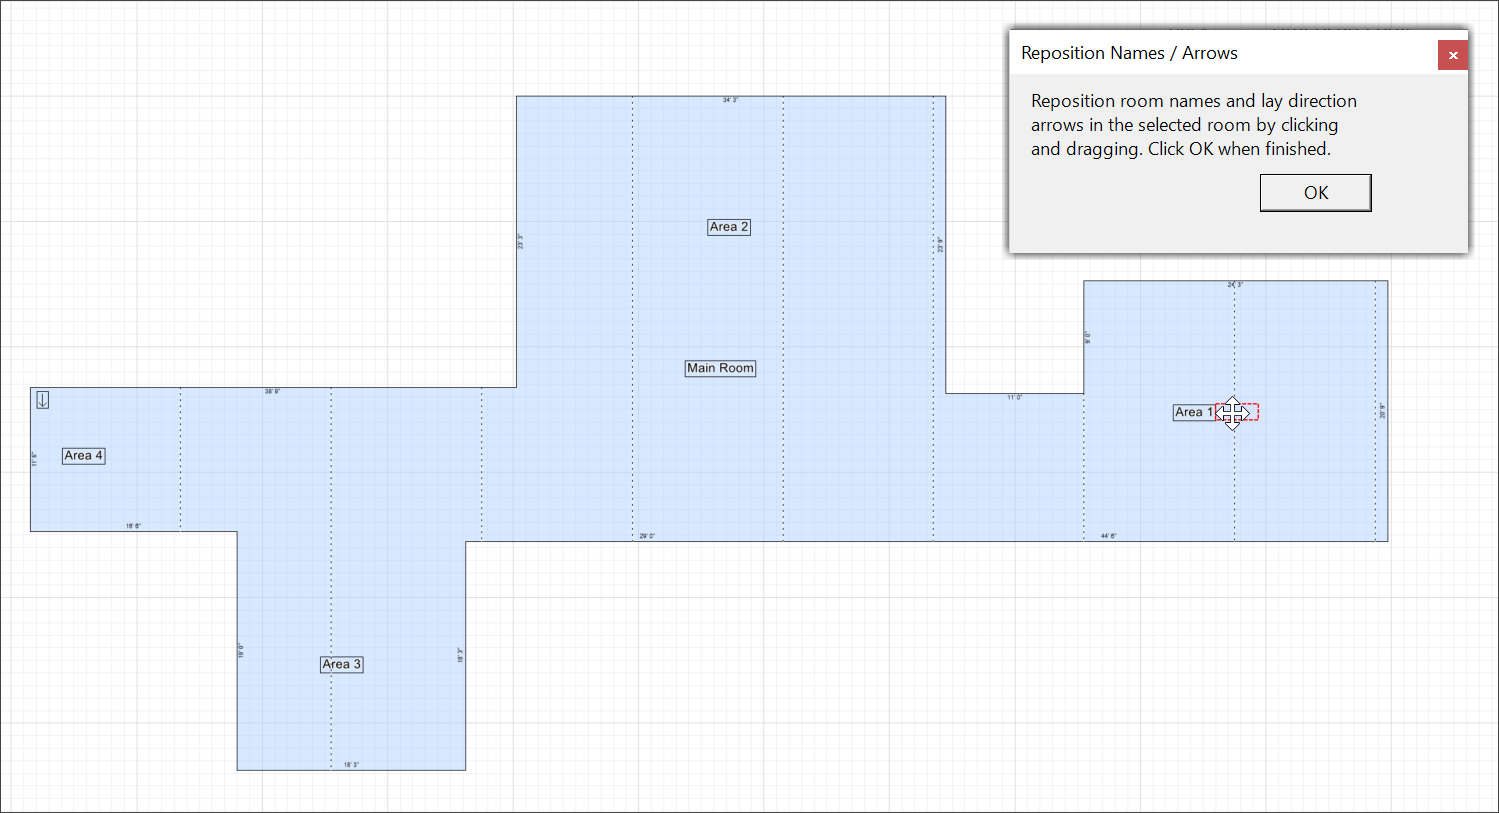The width and height of the screenshot is (1499, 813).
Task: Select the 11' 0" wall dimension label
Action: click(1014, 398)
